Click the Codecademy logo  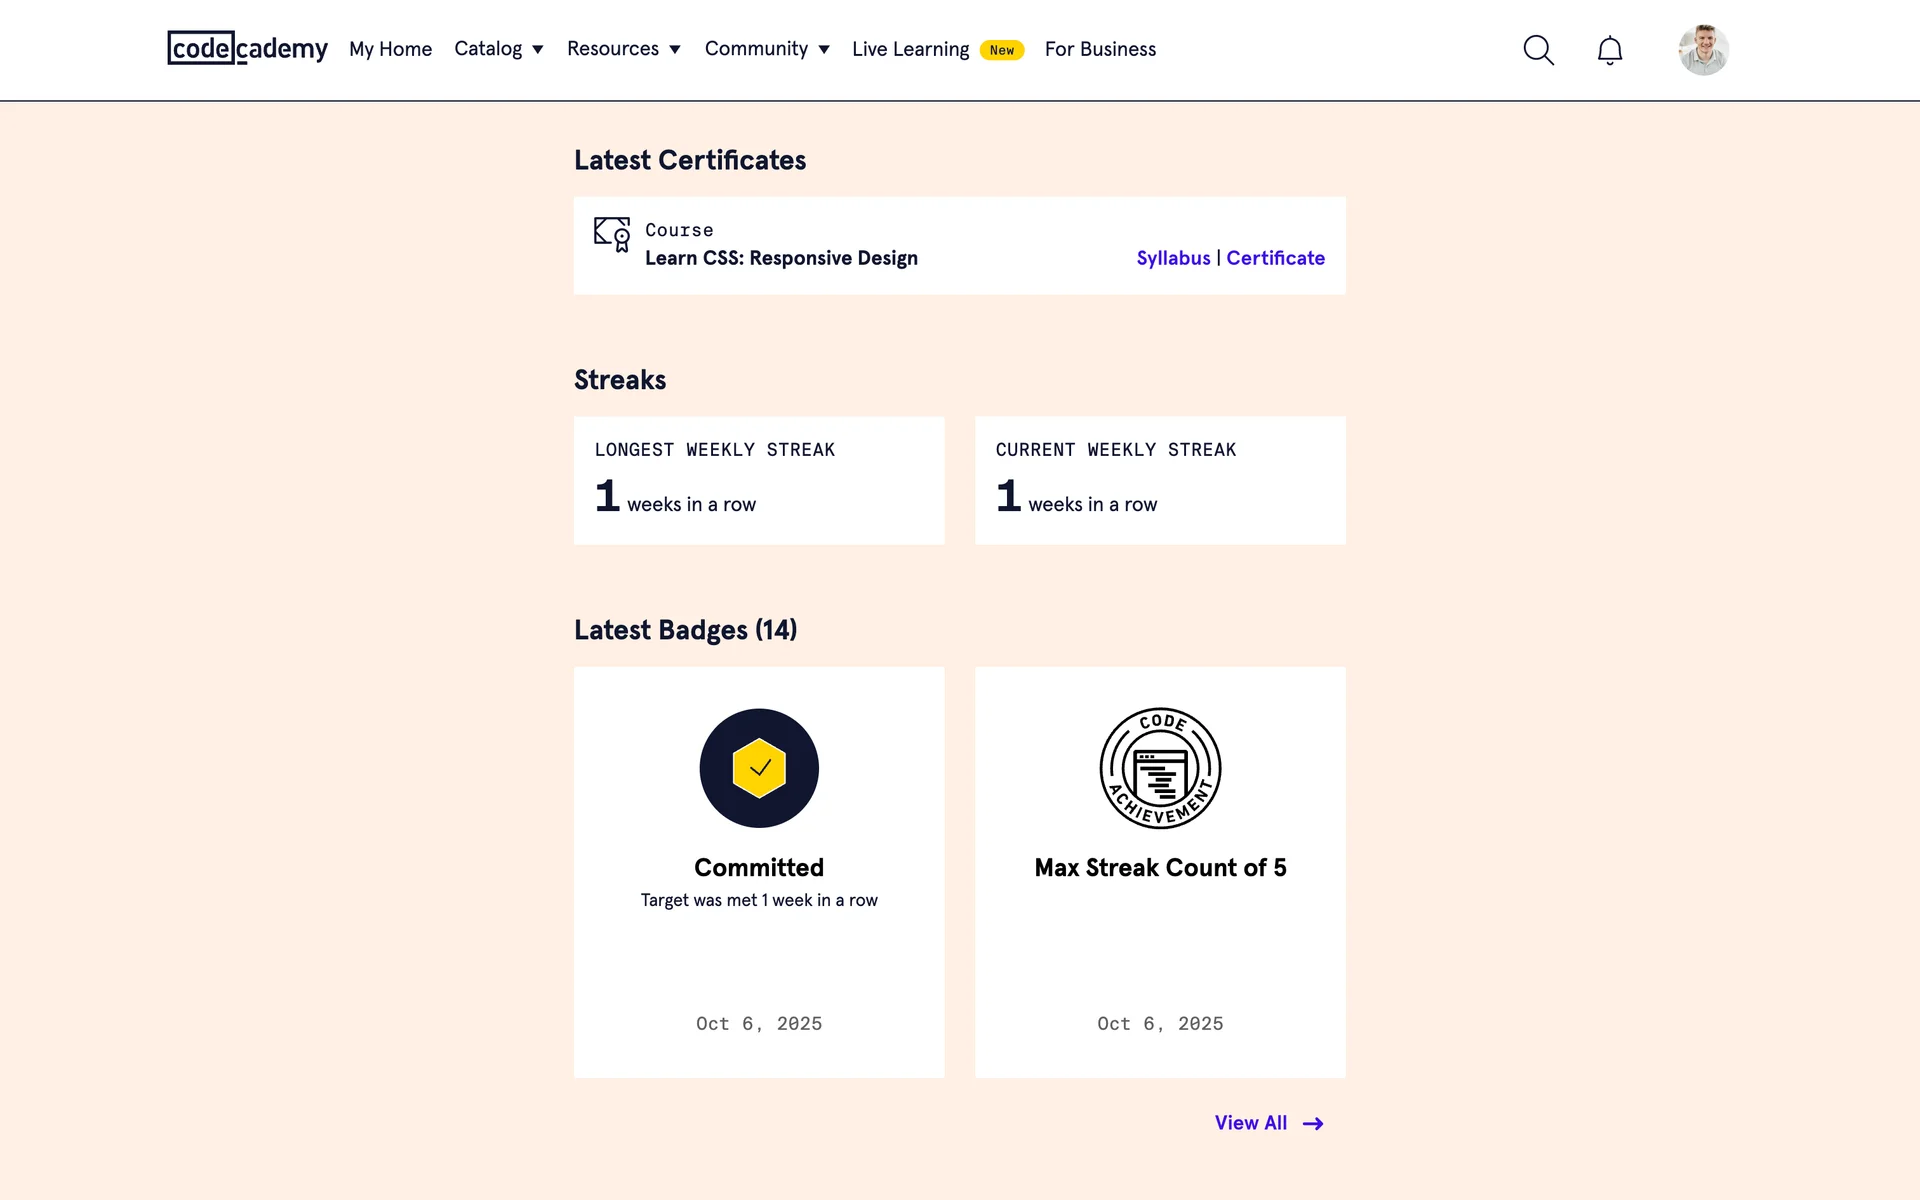247,48
